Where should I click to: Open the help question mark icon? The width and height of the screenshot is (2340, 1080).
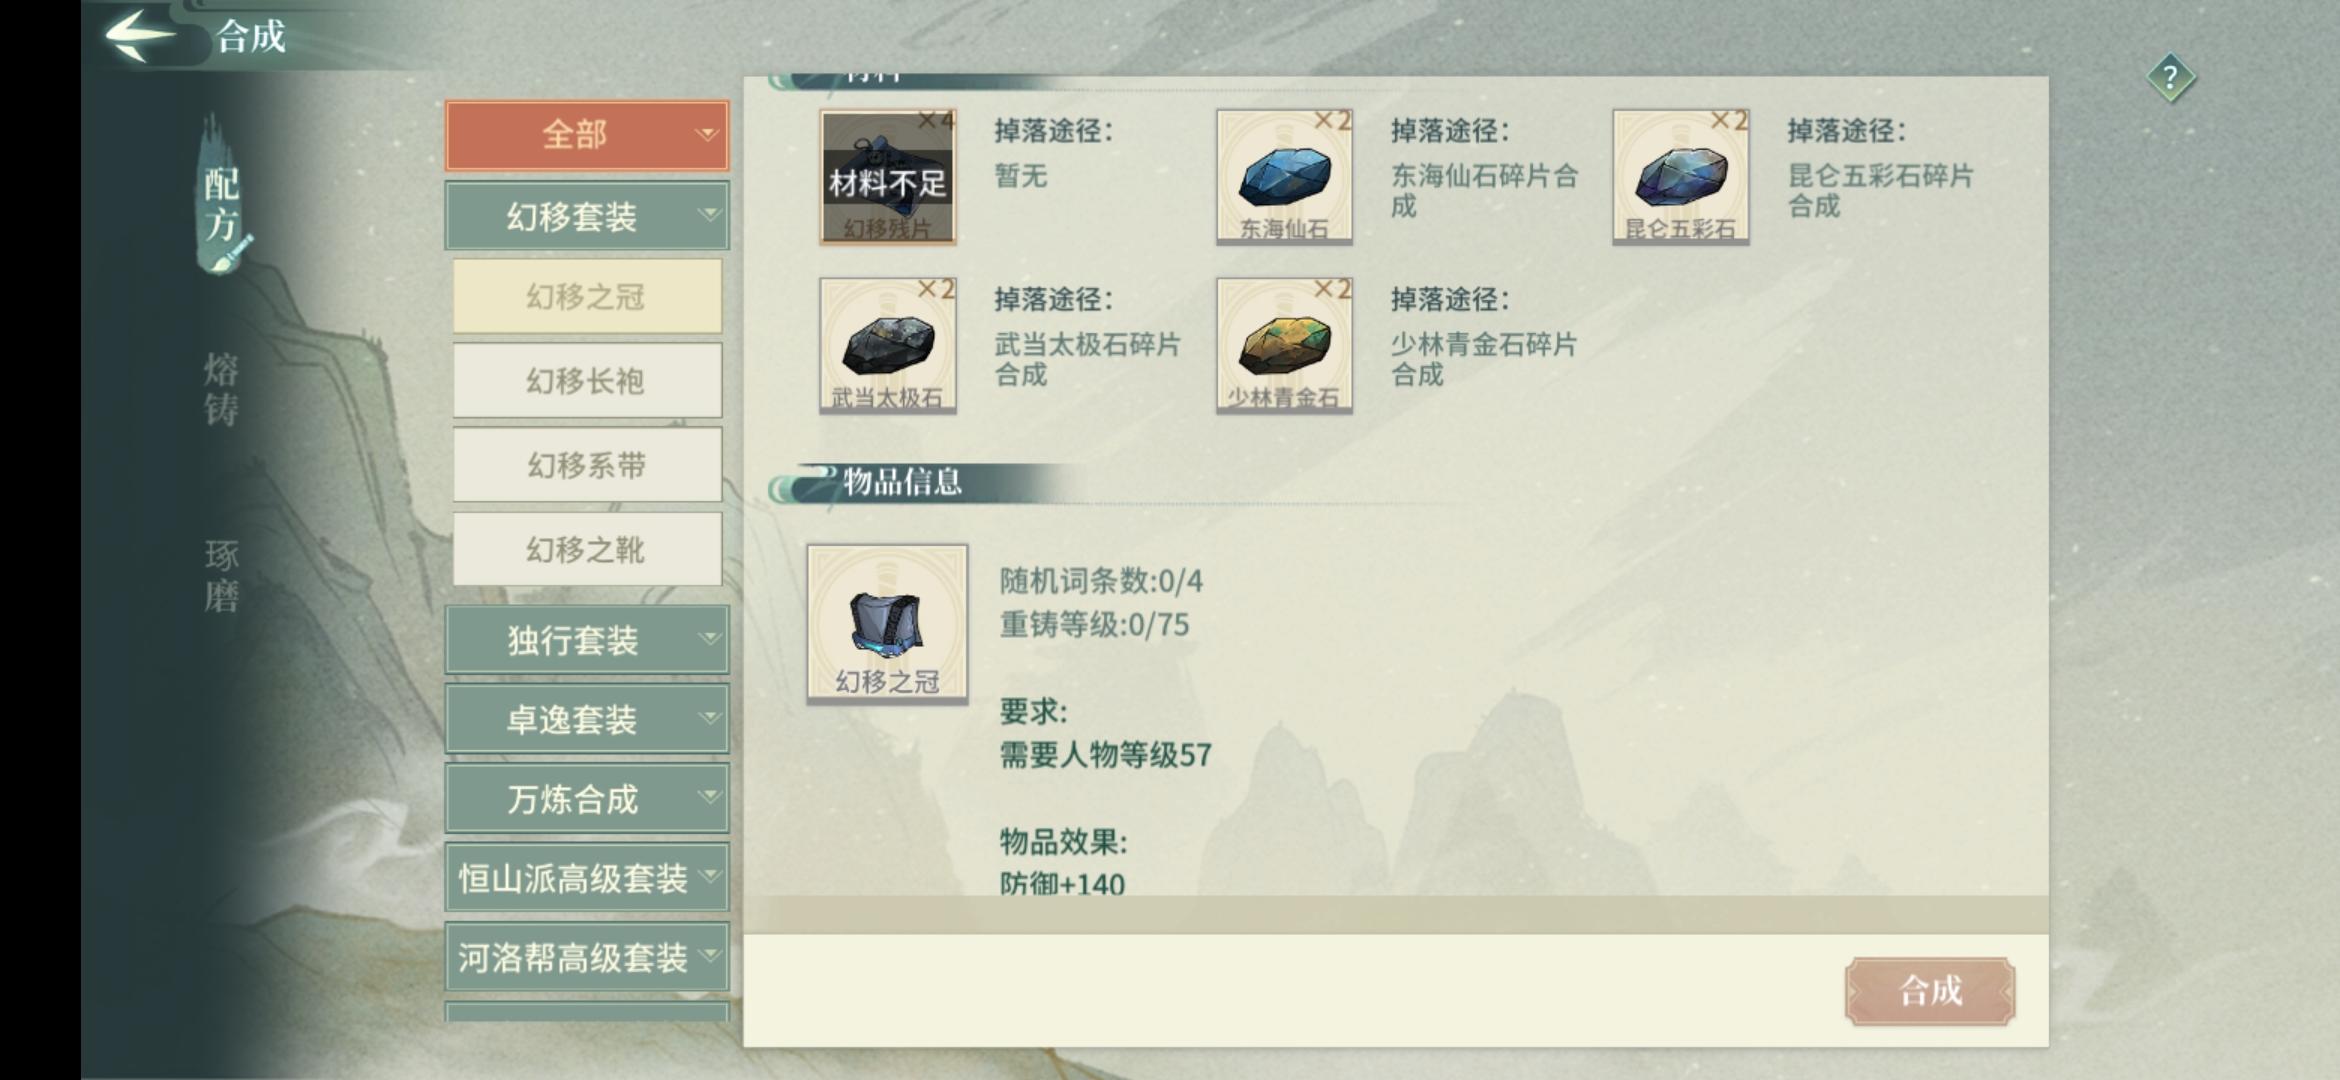[2170, 78]
